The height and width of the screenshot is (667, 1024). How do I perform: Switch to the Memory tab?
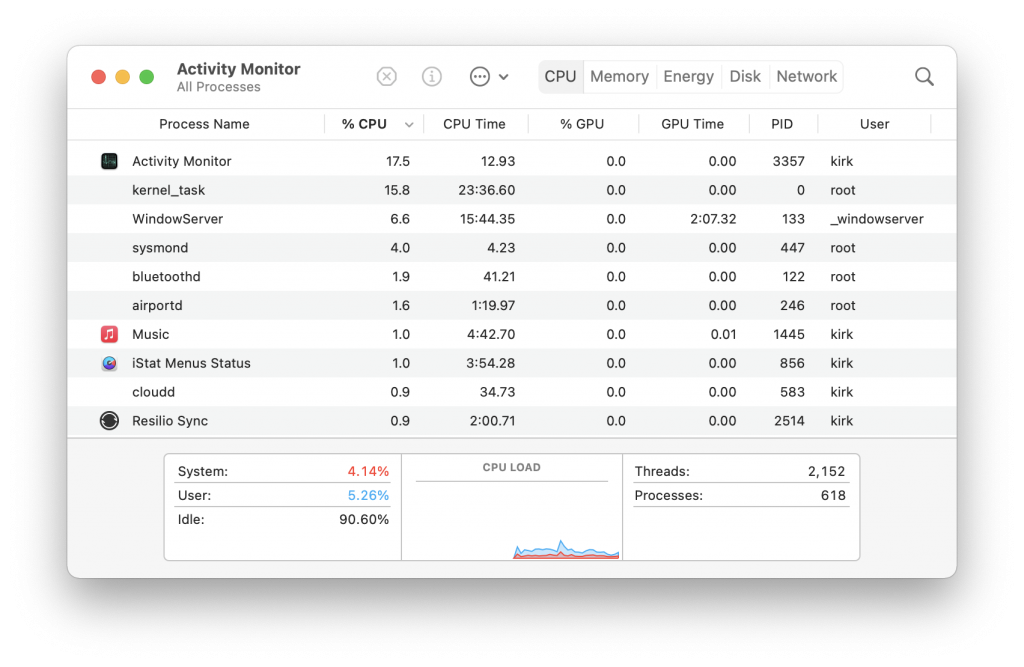(619, 76)
